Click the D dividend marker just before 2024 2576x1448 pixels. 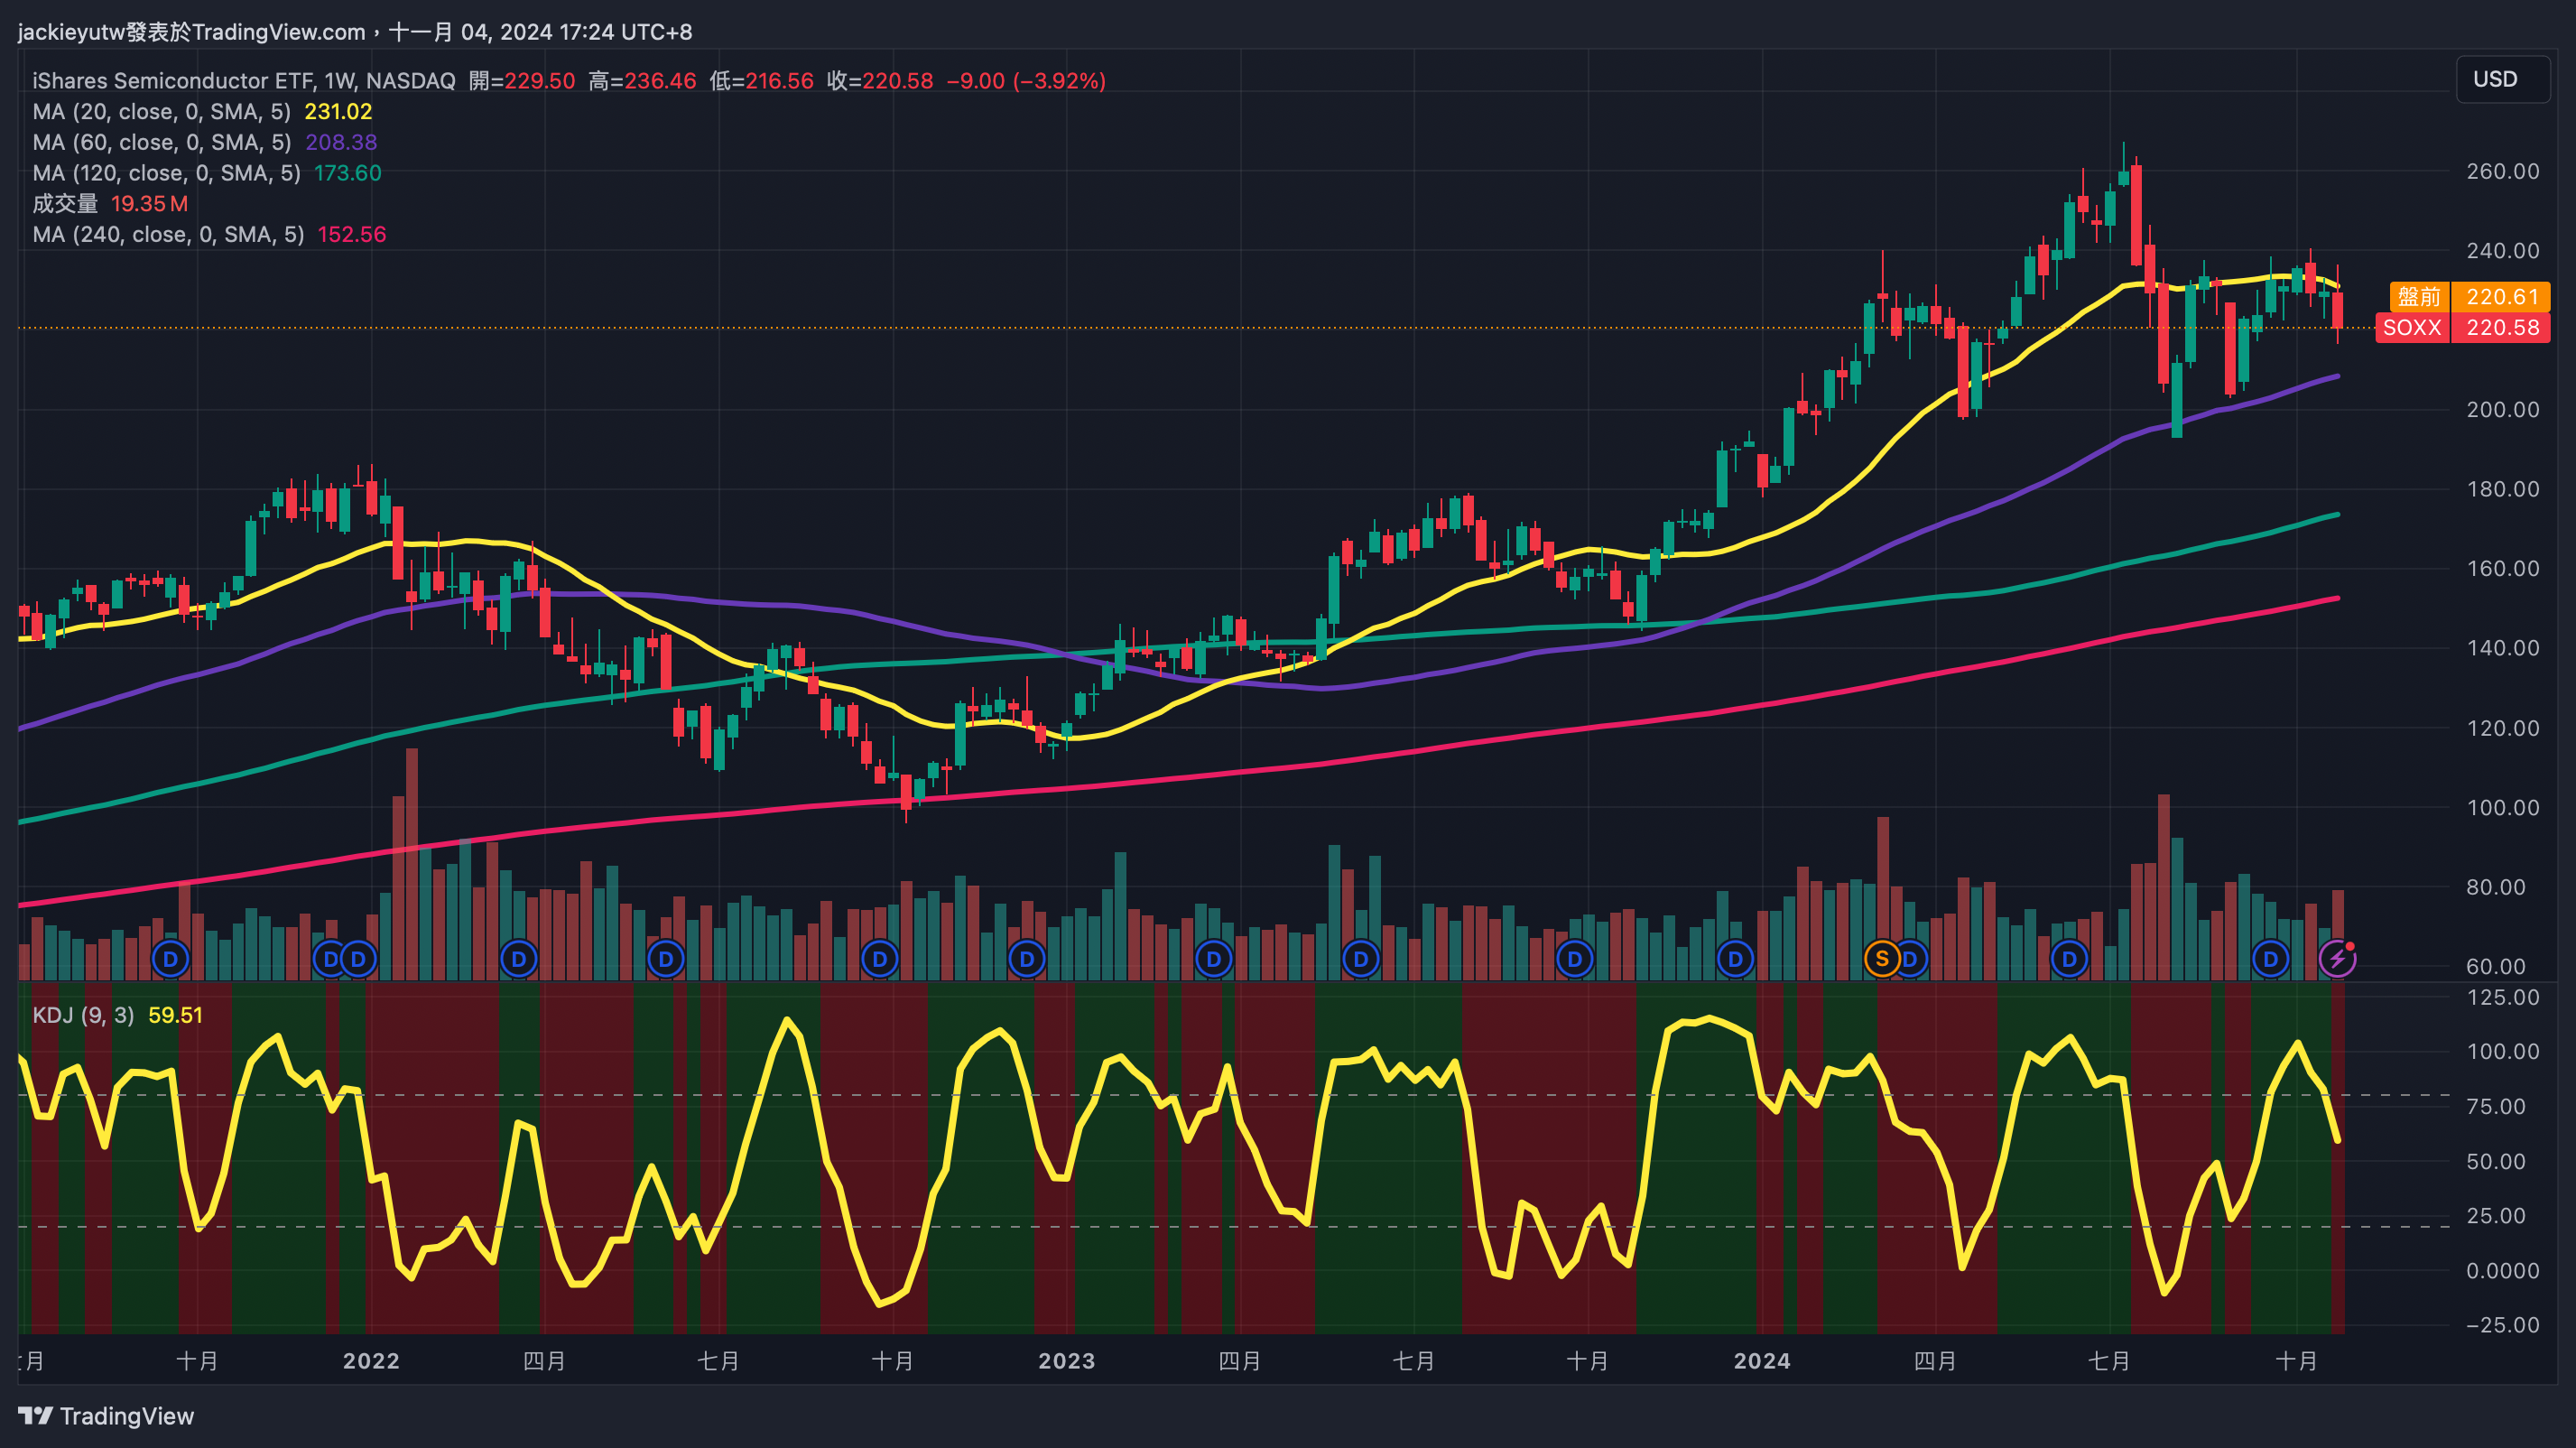coord(1735,959)
